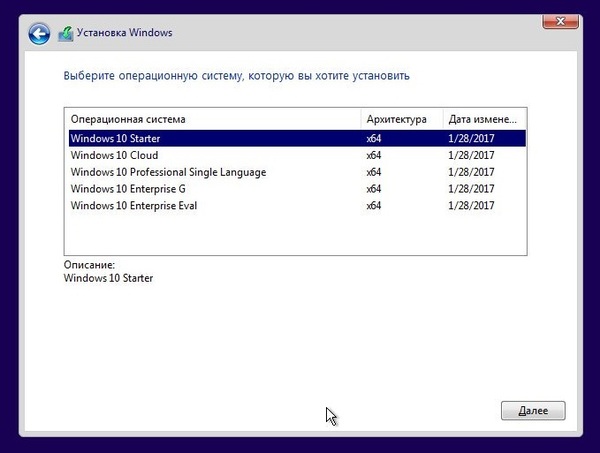600x453 pixels.
Task: Select Windows 10 Enterprise Eval
Action: pyautogui.click(x=297, y=205)
